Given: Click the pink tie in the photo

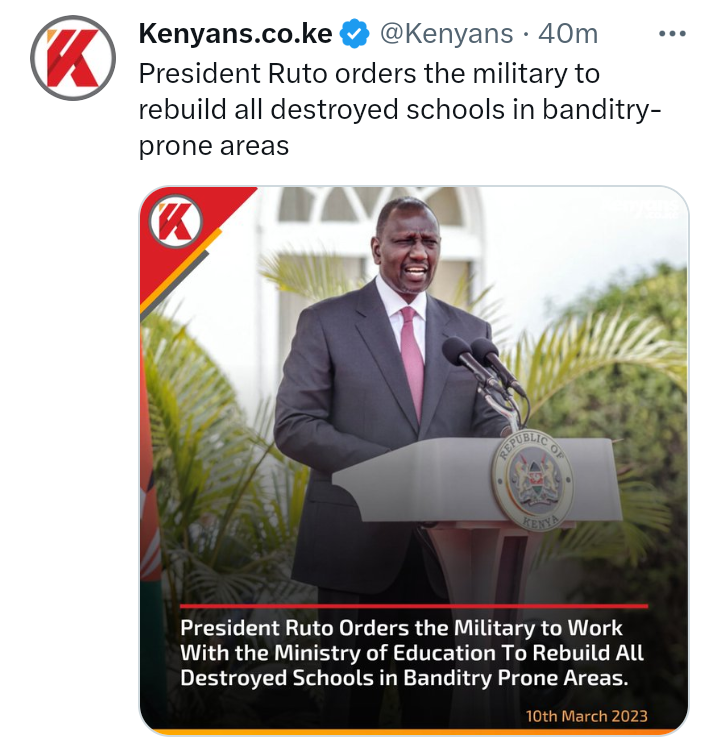Looking at the screenshot, I should coord(412,363).
